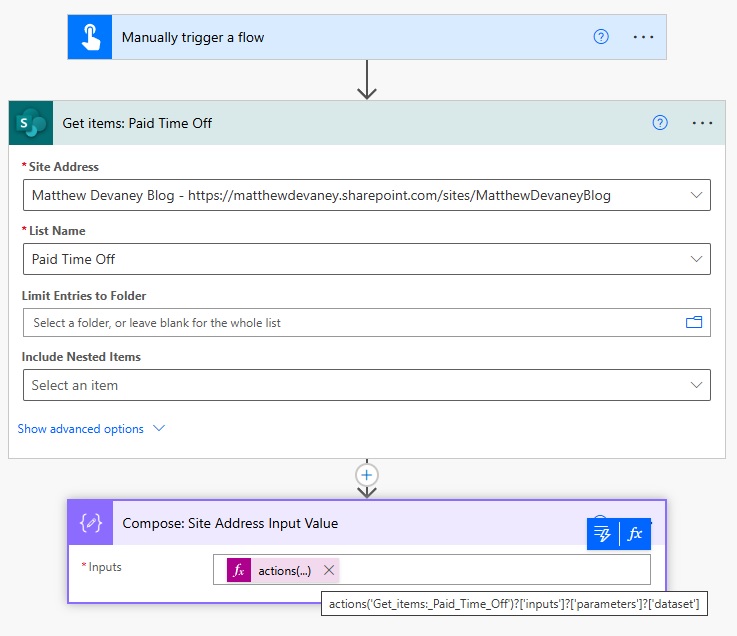Viewport: 737px width, 636px height.
Task: Click the Compose action icon
Action: 90,523
